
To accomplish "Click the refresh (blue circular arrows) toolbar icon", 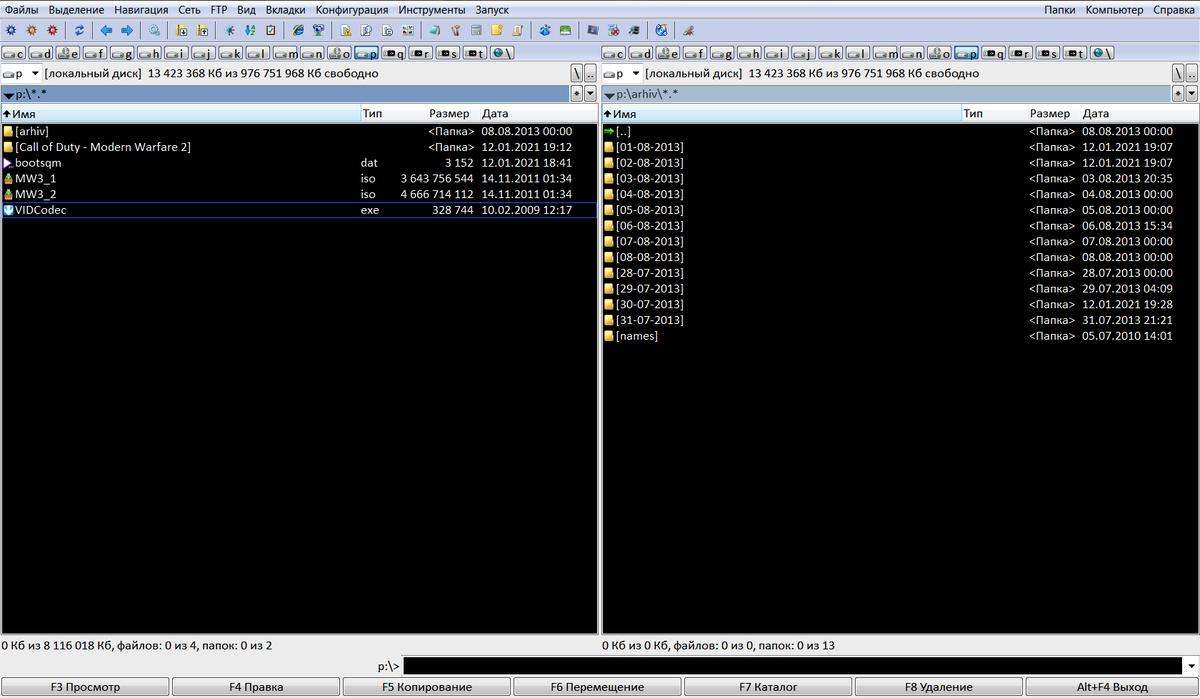I will pos(79,29).
